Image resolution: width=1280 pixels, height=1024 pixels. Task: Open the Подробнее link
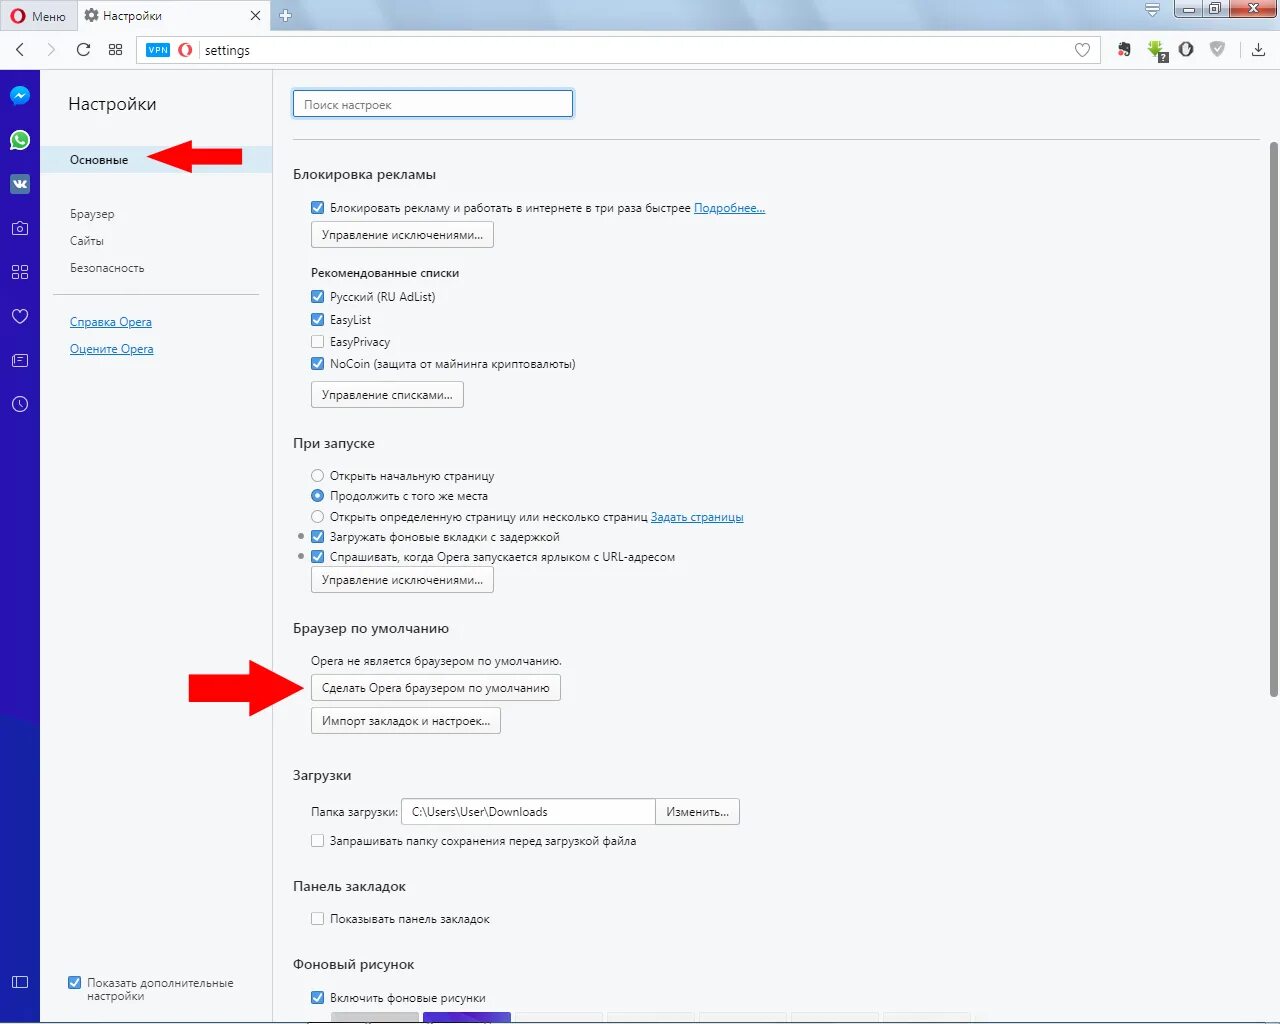[729, 208]
